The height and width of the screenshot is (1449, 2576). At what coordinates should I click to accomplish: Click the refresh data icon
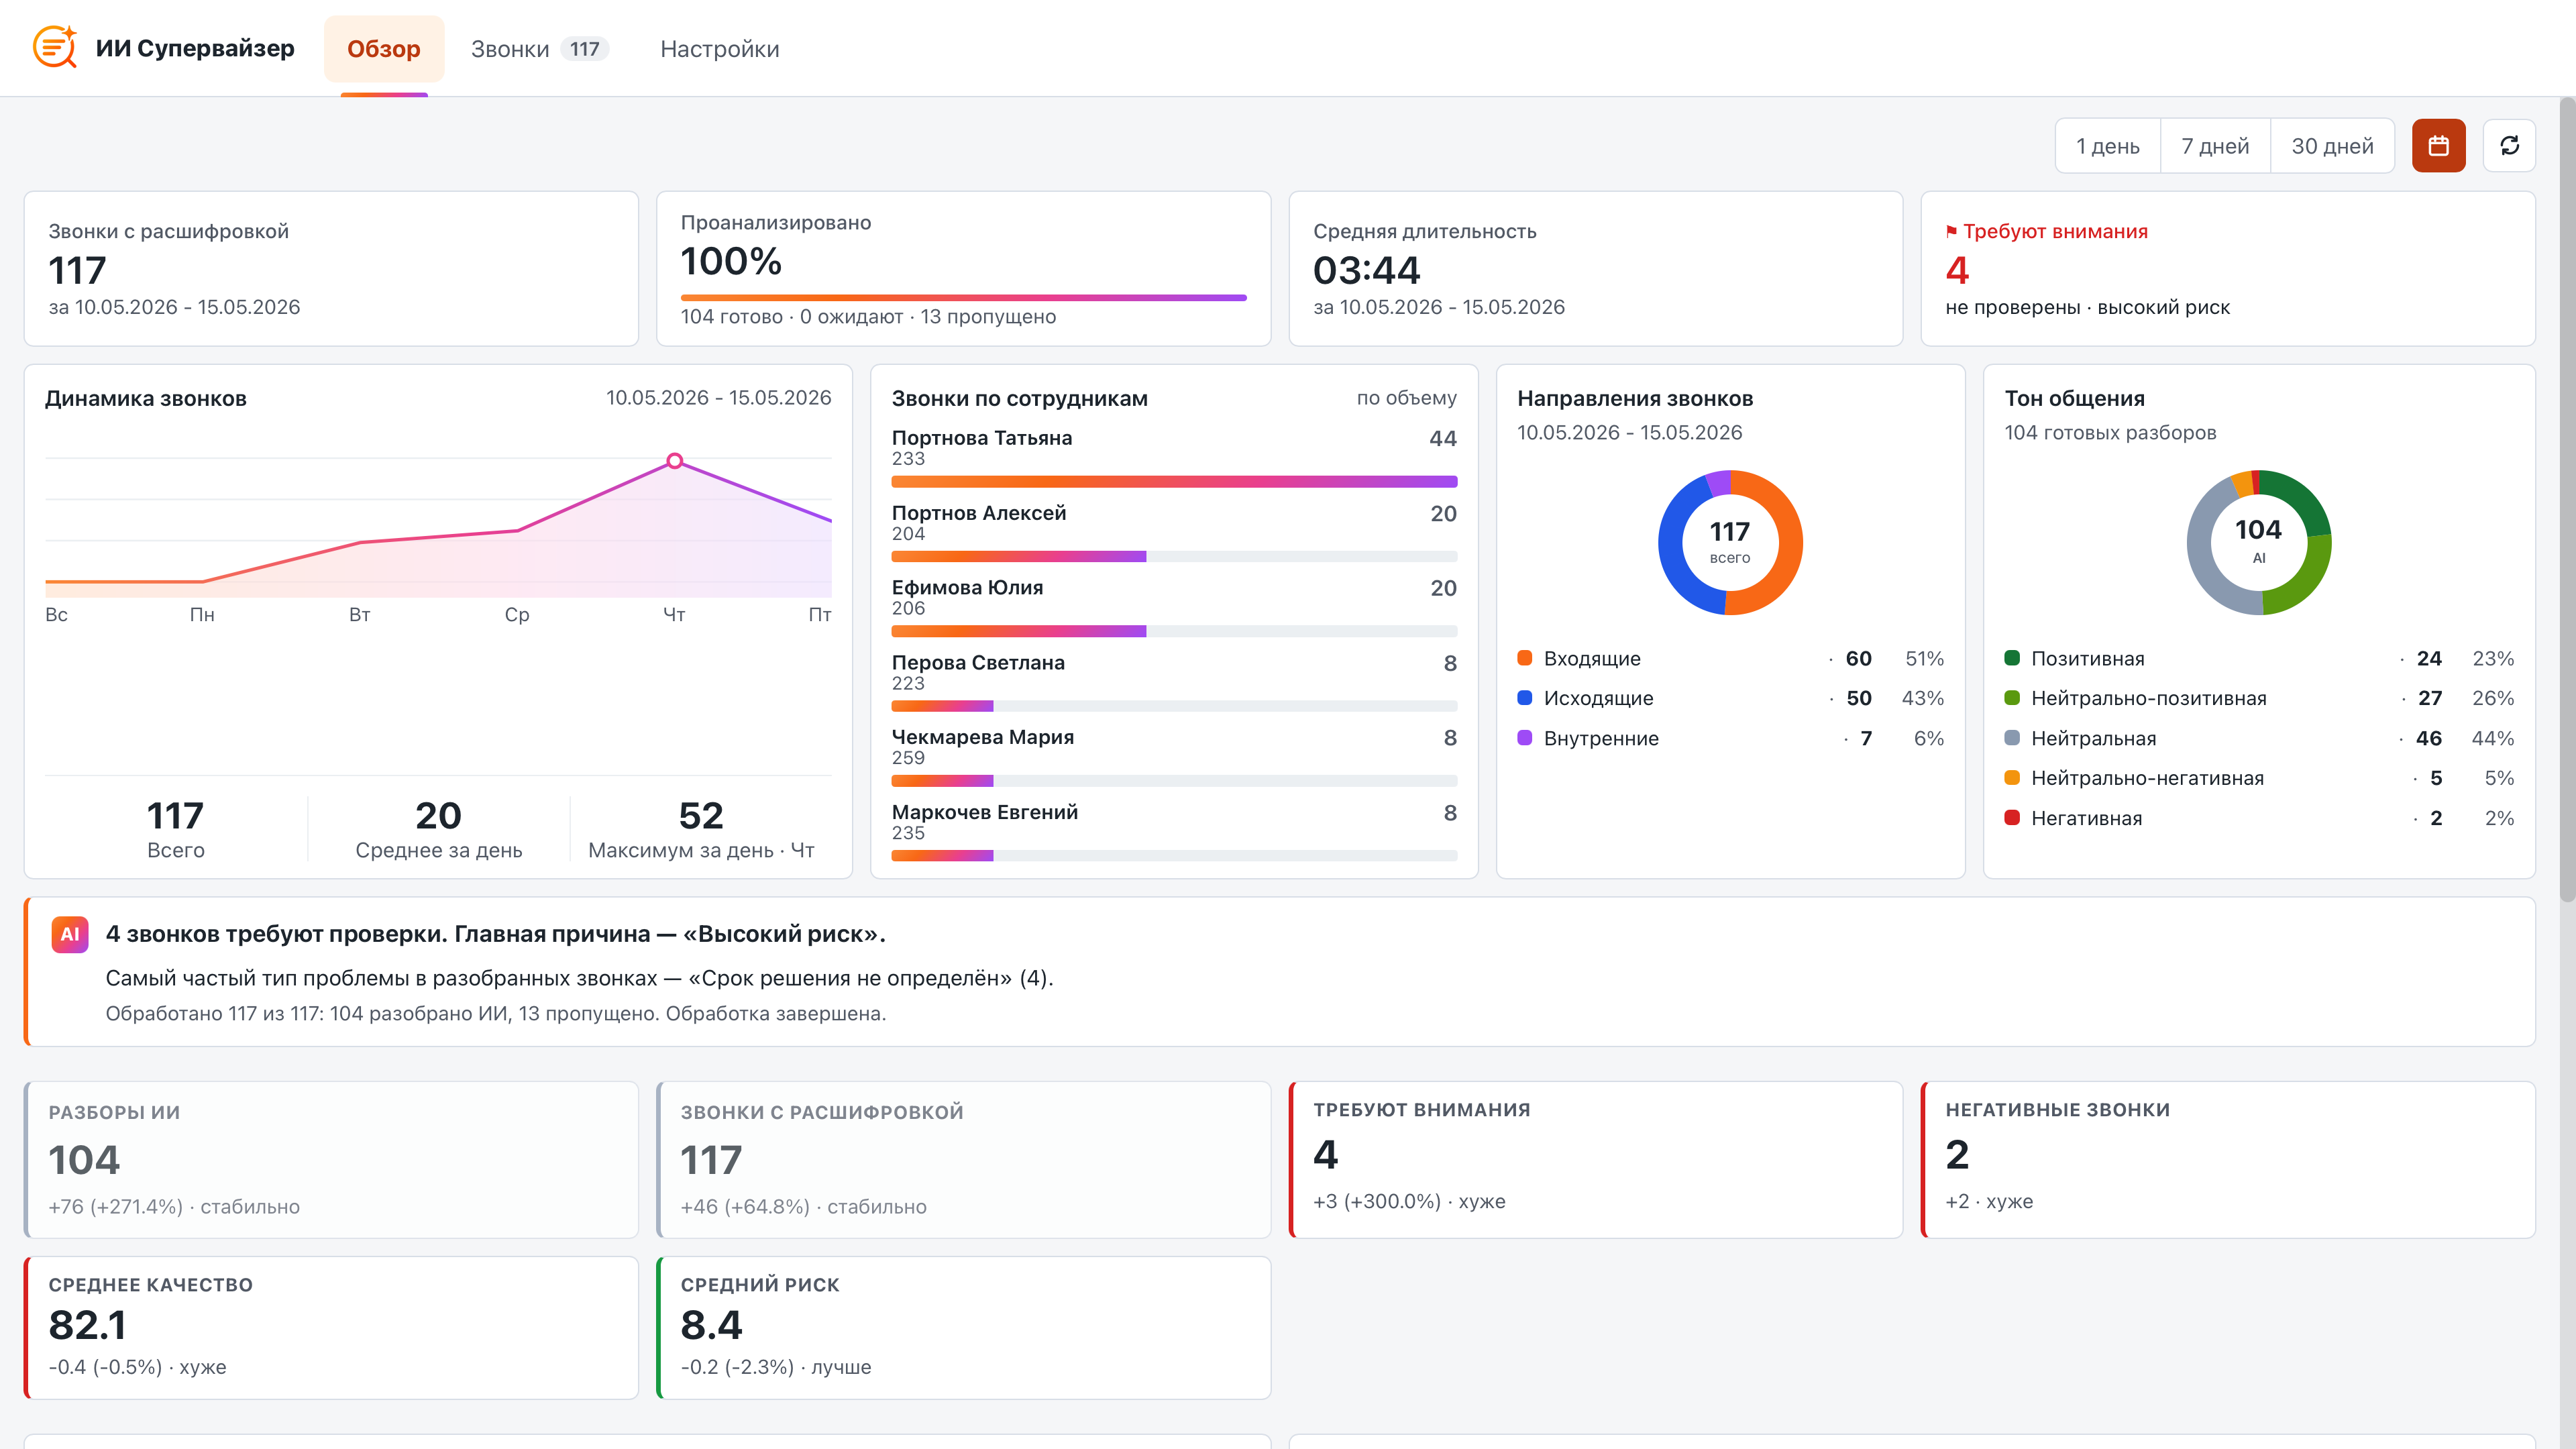2509,146
